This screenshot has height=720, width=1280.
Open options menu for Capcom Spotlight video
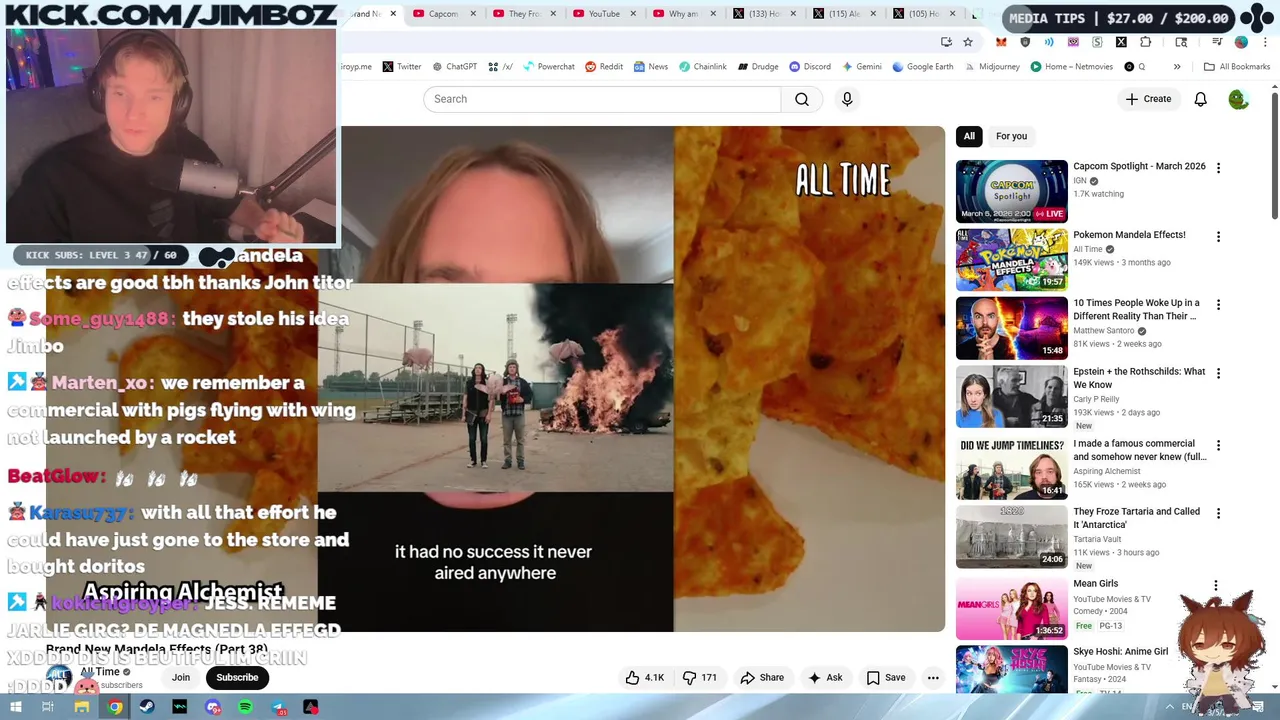pos(1218,168)
